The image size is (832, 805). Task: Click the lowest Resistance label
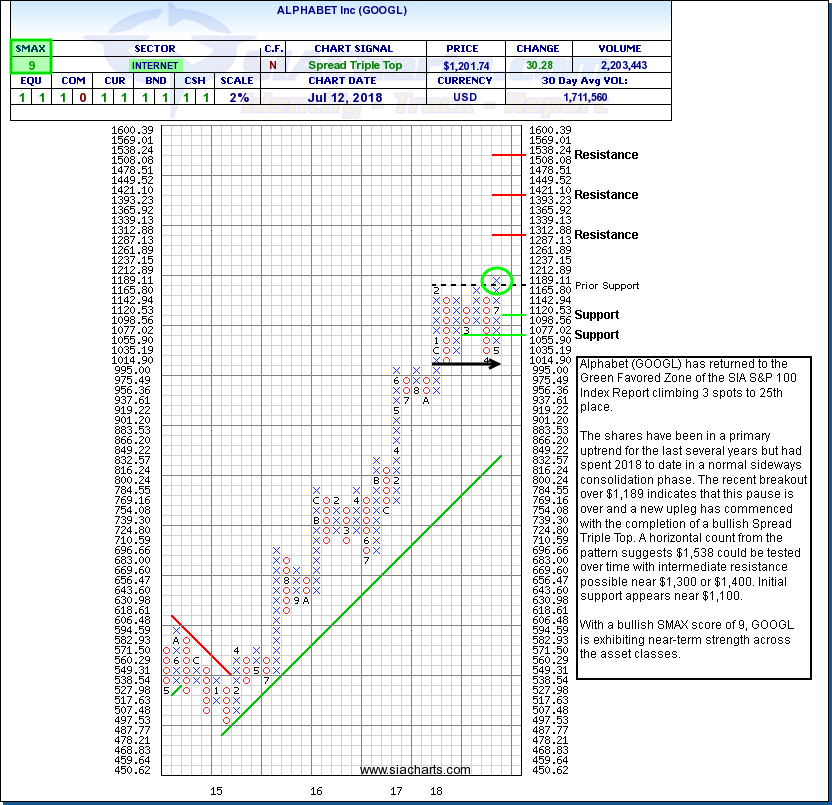tap(606, 235)
